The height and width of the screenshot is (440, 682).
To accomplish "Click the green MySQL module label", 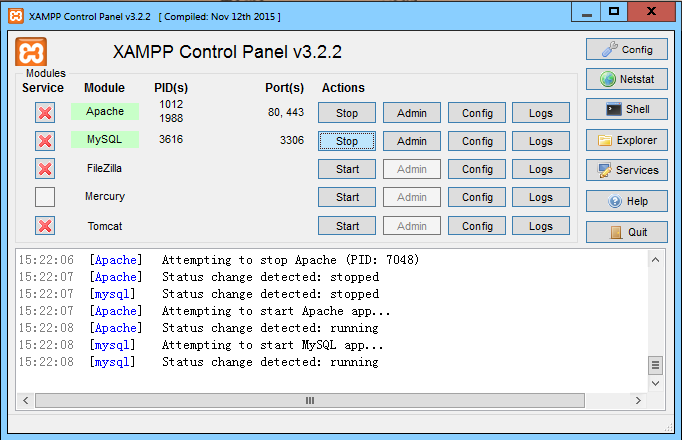I will (105, 140).
